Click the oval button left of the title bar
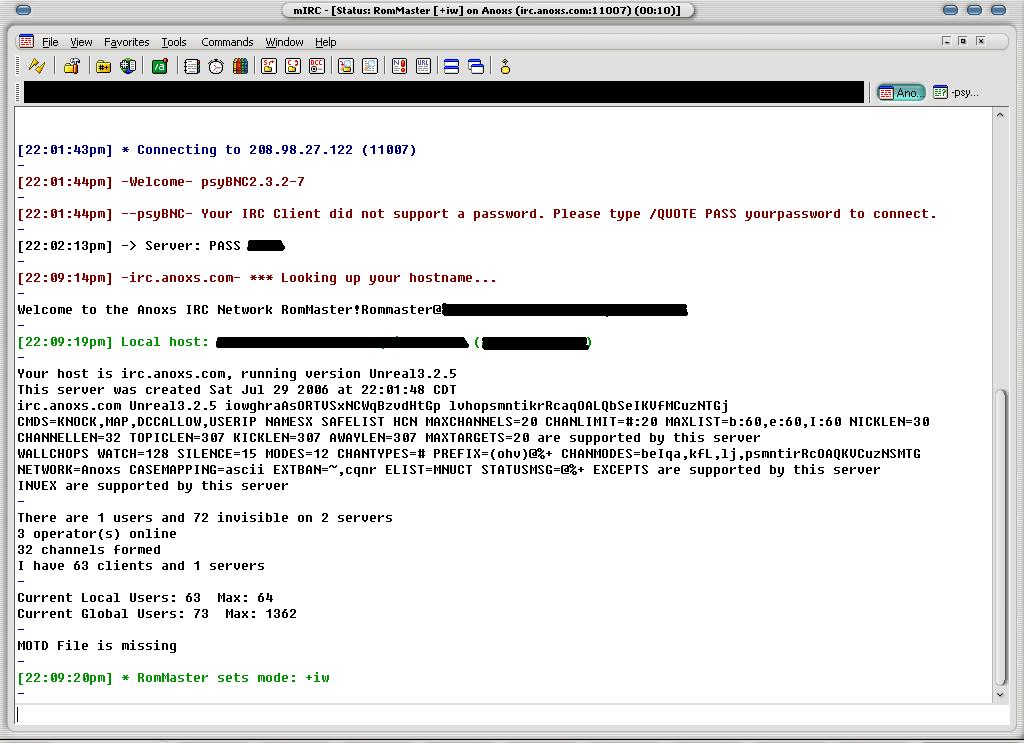 point(23,10)
